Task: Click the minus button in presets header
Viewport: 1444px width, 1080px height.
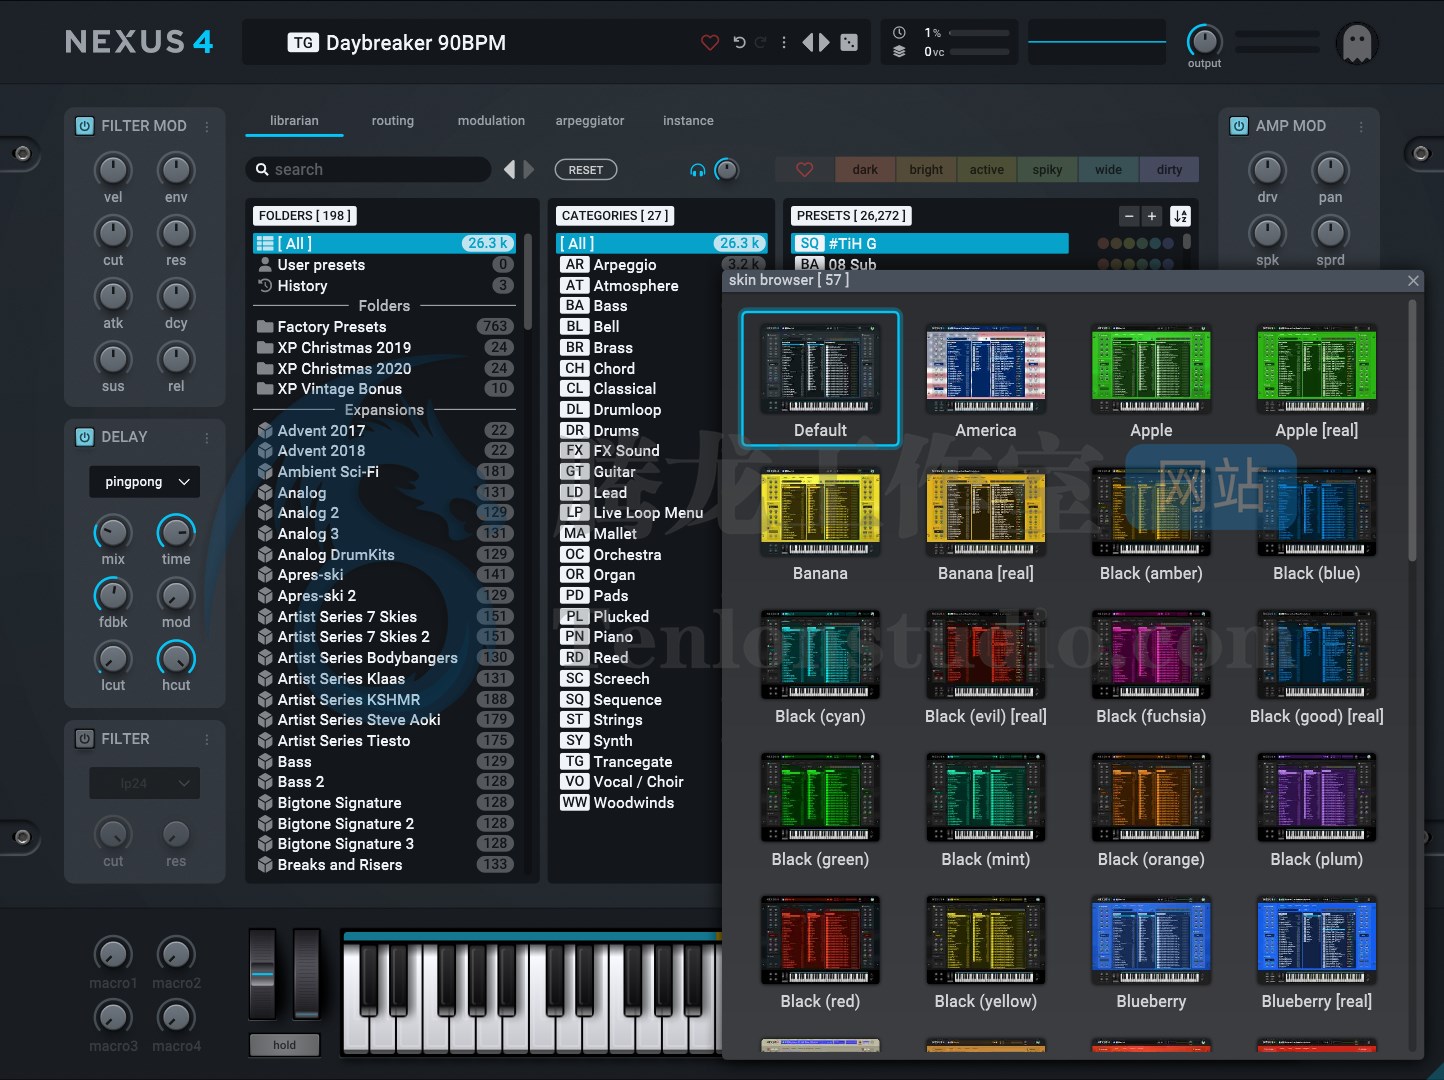Action: 1129,216
